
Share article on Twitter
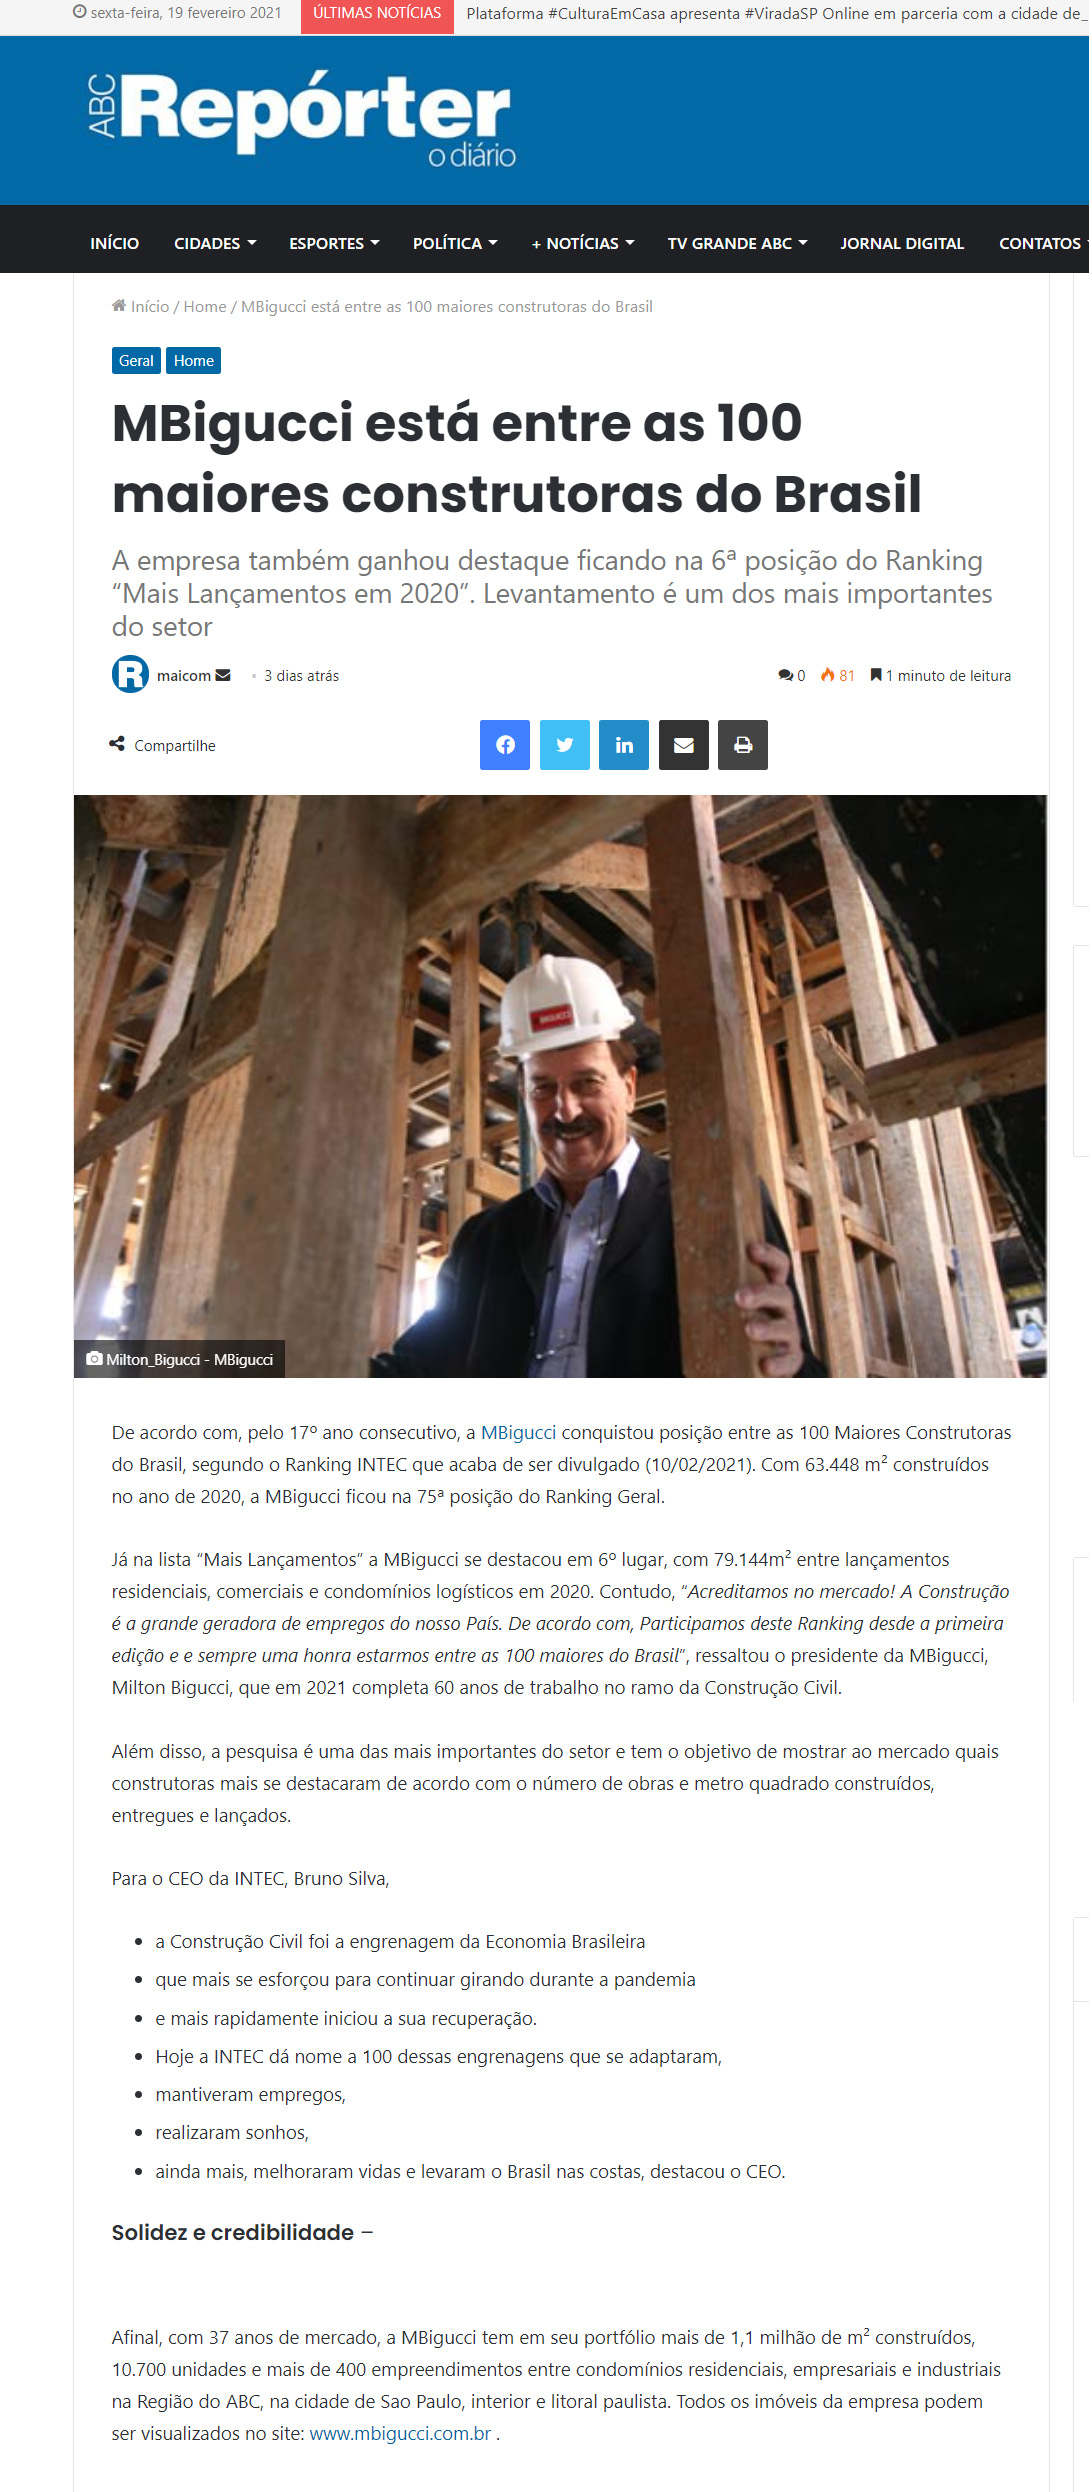[565, 745]
